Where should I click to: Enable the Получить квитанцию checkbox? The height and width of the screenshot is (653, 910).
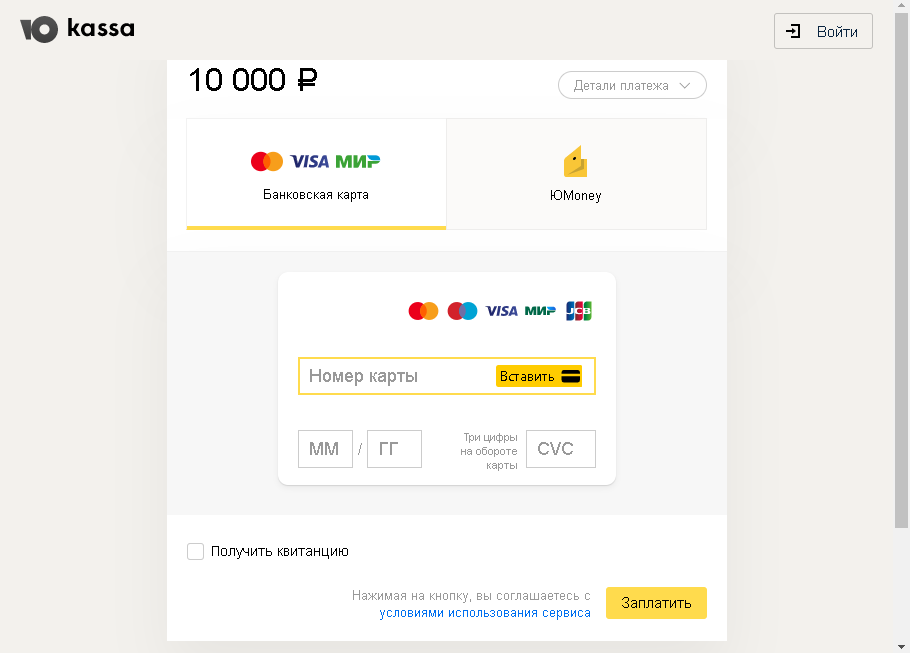tap(196, 551)
